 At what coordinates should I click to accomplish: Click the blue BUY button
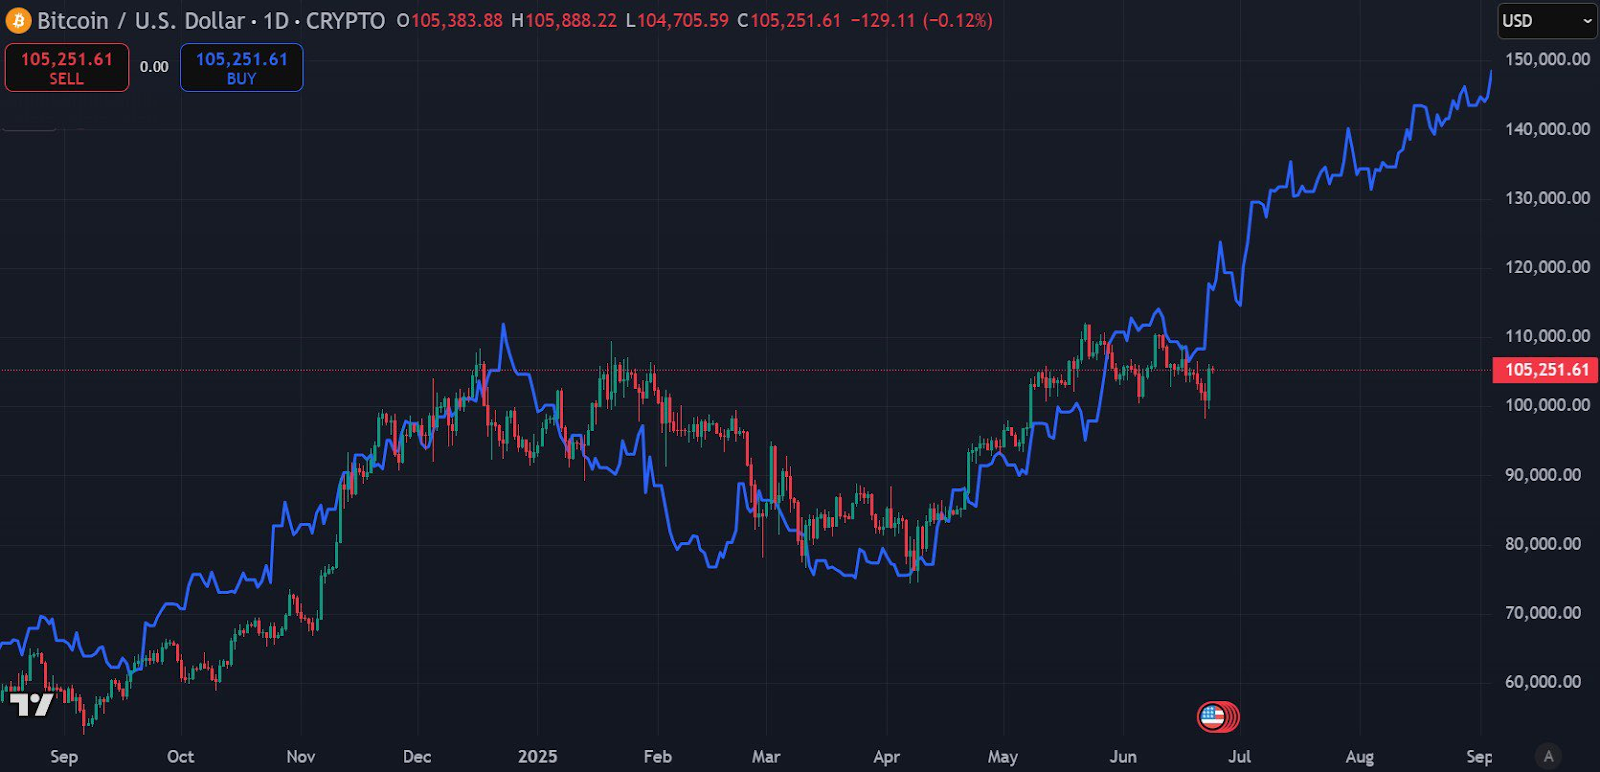(x=241, y=68)
